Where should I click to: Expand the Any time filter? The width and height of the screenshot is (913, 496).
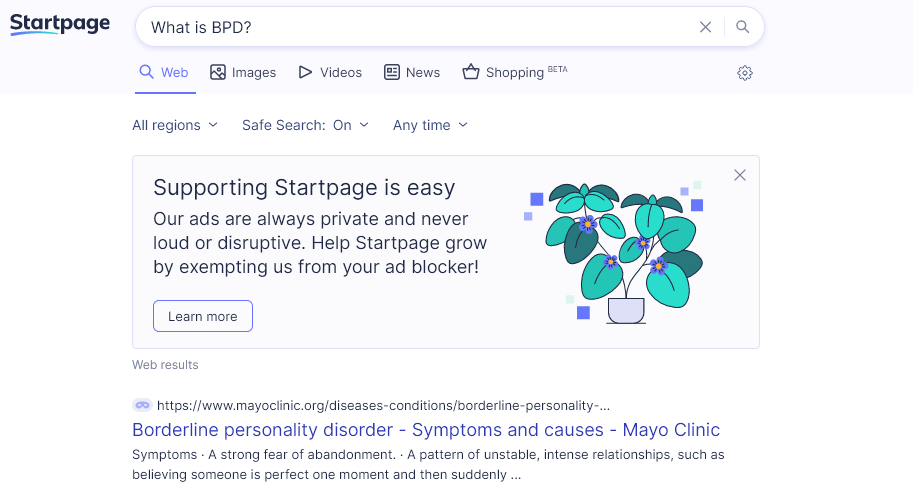pos(430,125)
